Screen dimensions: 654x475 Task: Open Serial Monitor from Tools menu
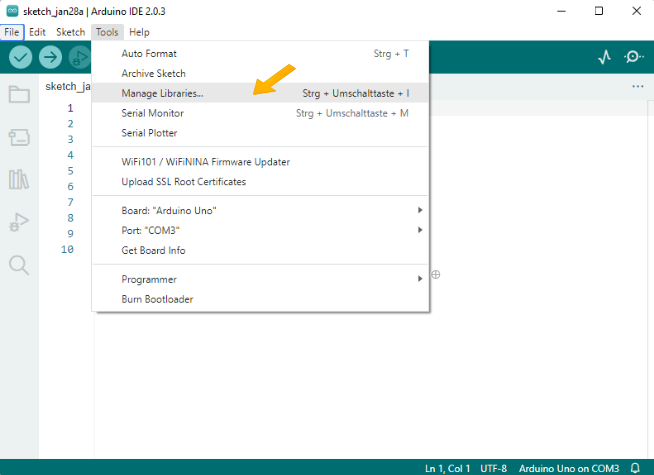[x=260, y=113]
